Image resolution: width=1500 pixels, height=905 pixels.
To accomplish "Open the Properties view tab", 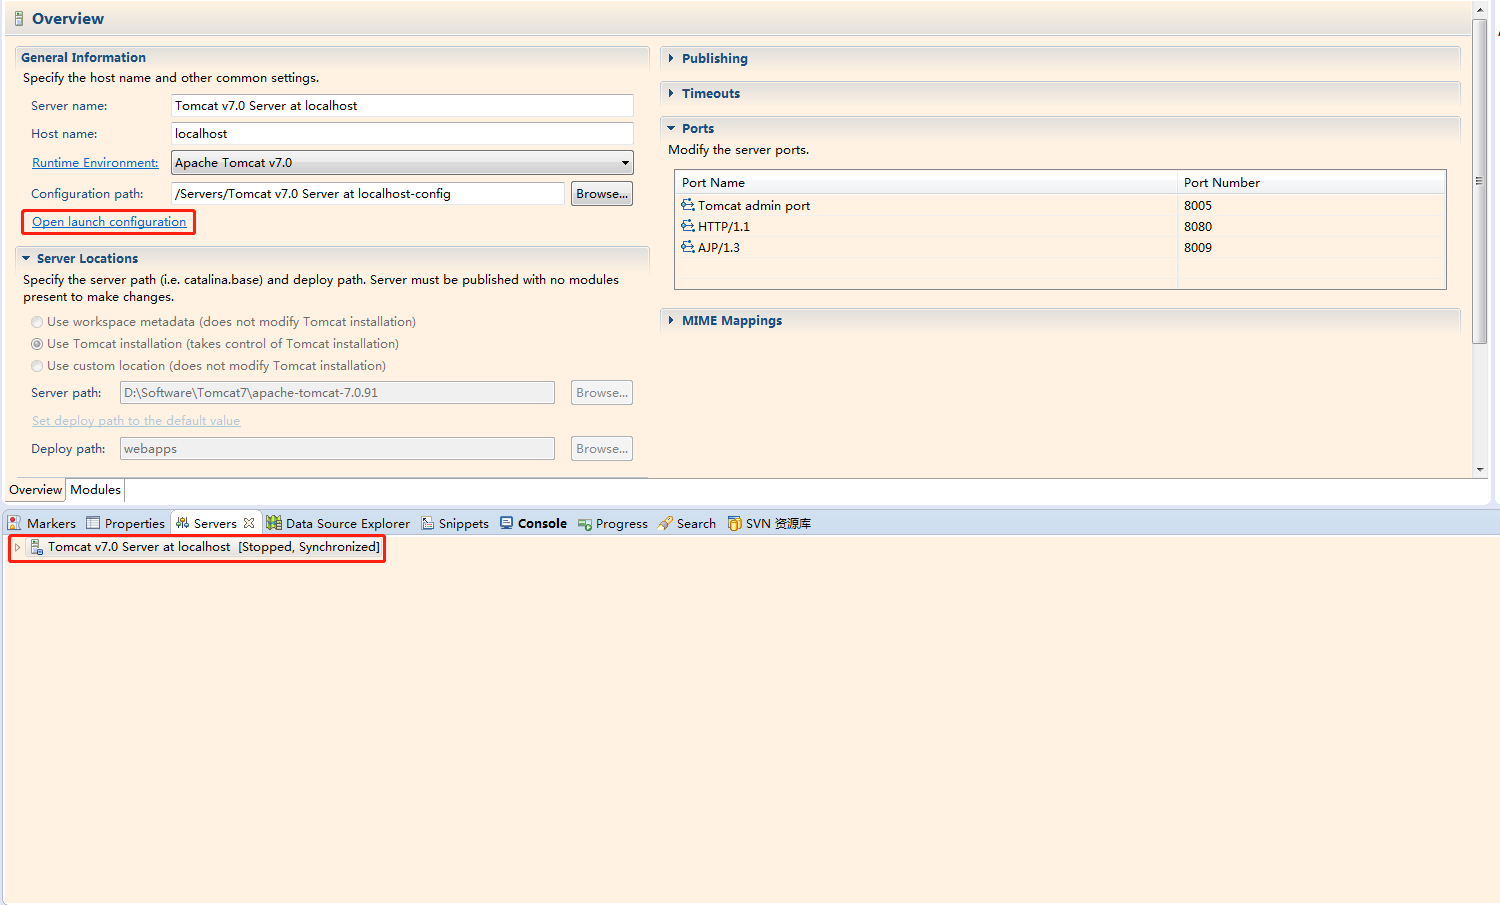I will (125, 523).
